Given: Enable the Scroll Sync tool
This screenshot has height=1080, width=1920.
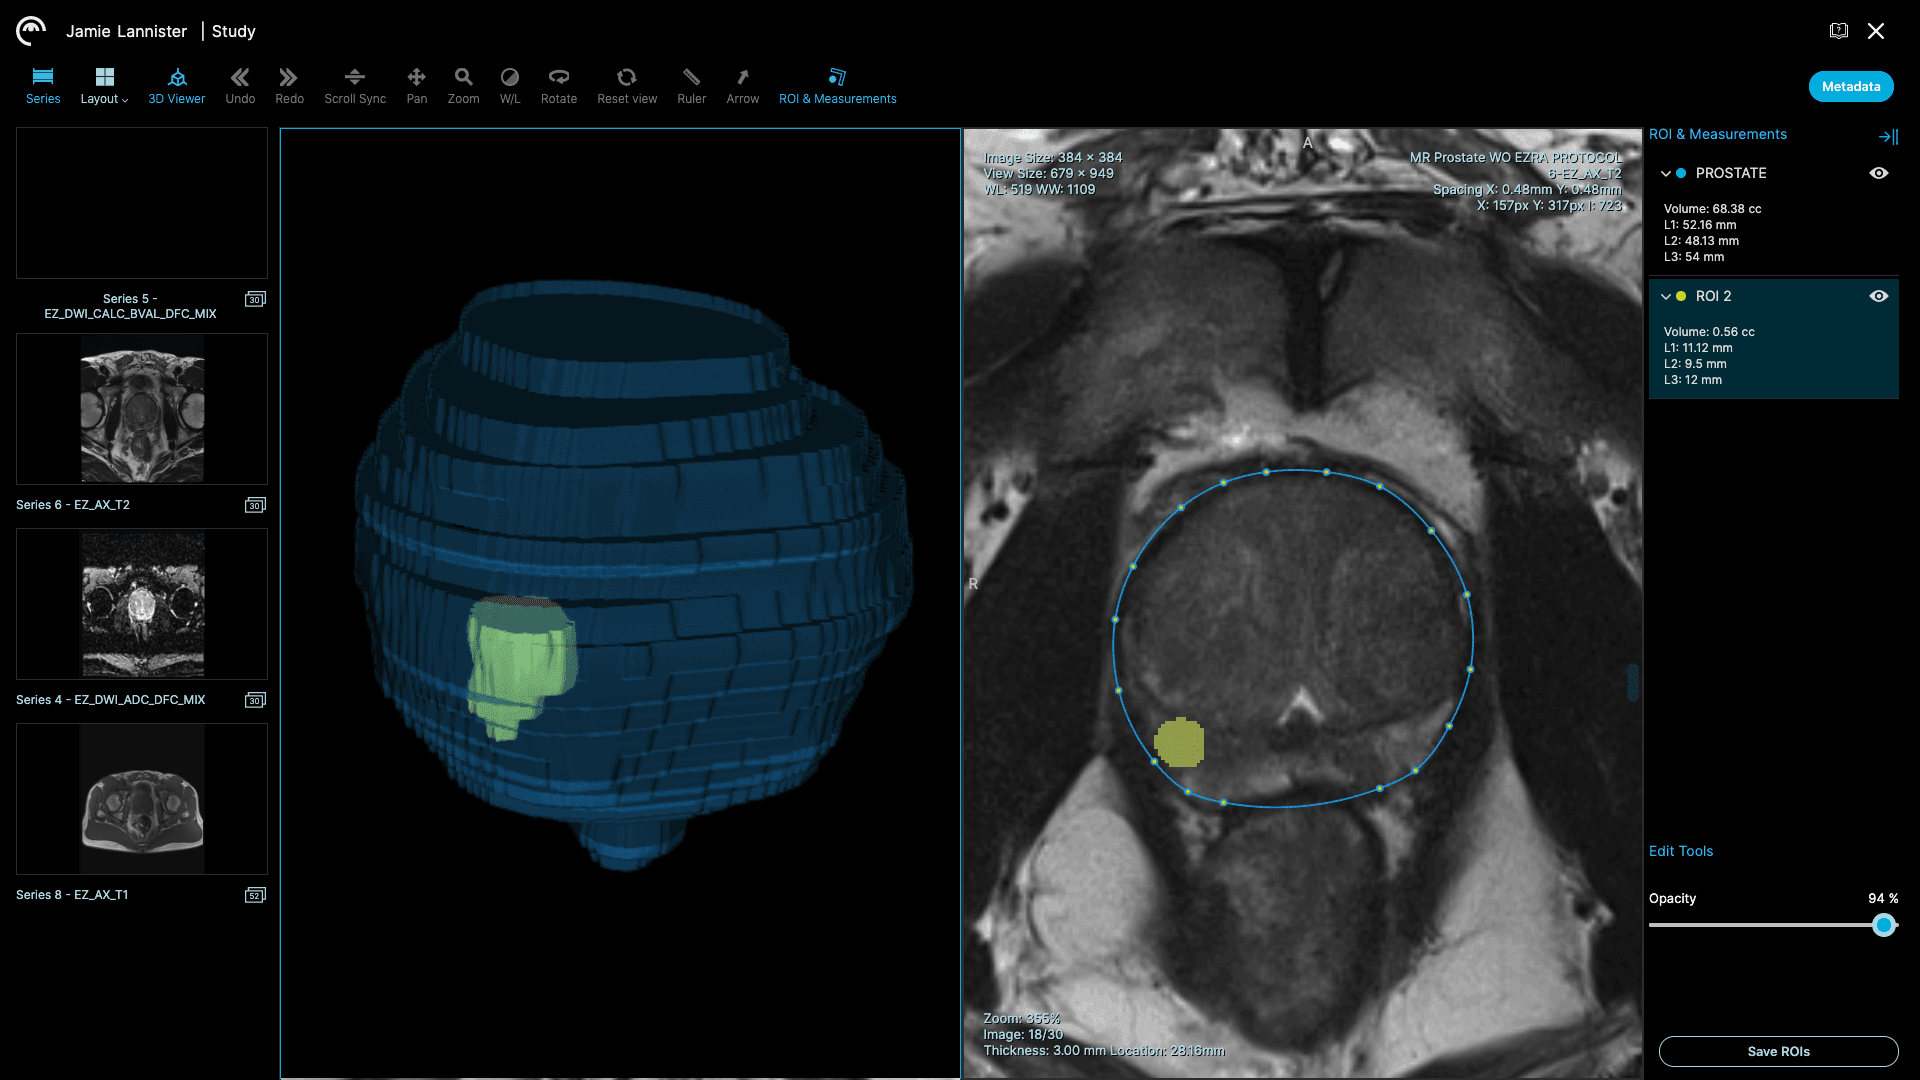Looking at the screenshot, I should [354, 85].
